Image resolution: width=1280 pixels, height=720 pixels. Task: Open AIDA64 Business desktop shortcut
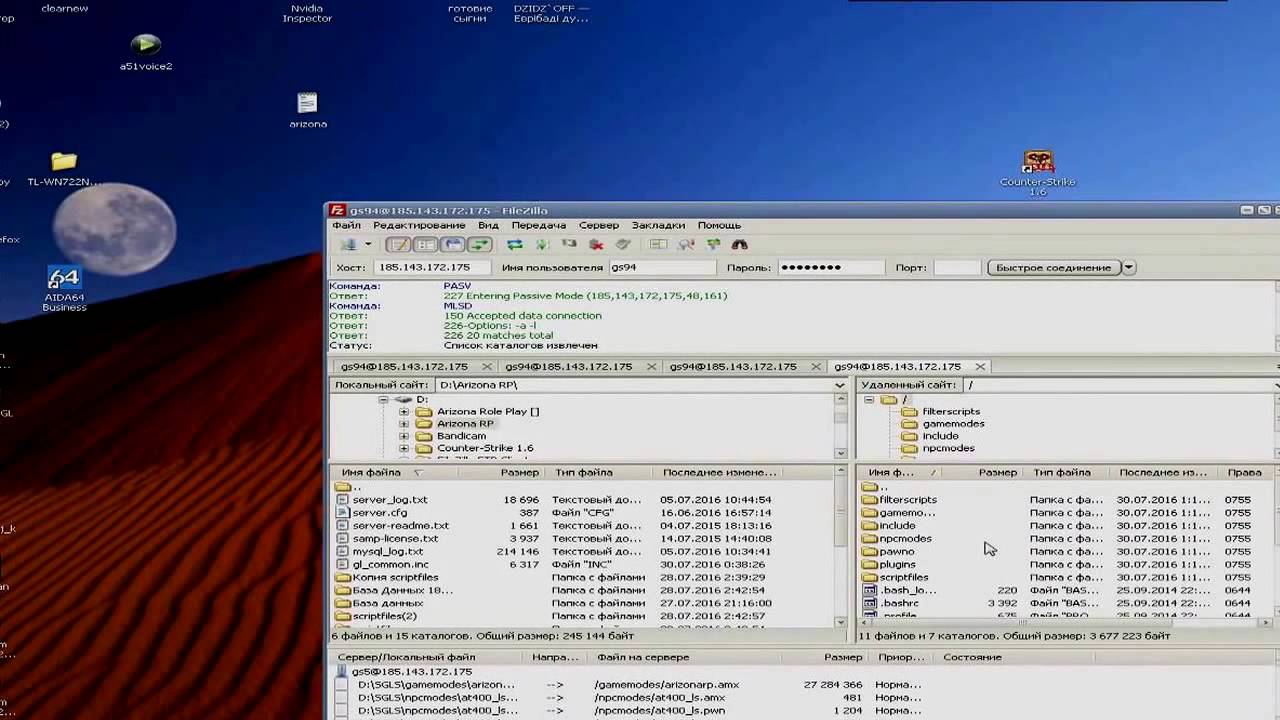click(x=64, y=290)
